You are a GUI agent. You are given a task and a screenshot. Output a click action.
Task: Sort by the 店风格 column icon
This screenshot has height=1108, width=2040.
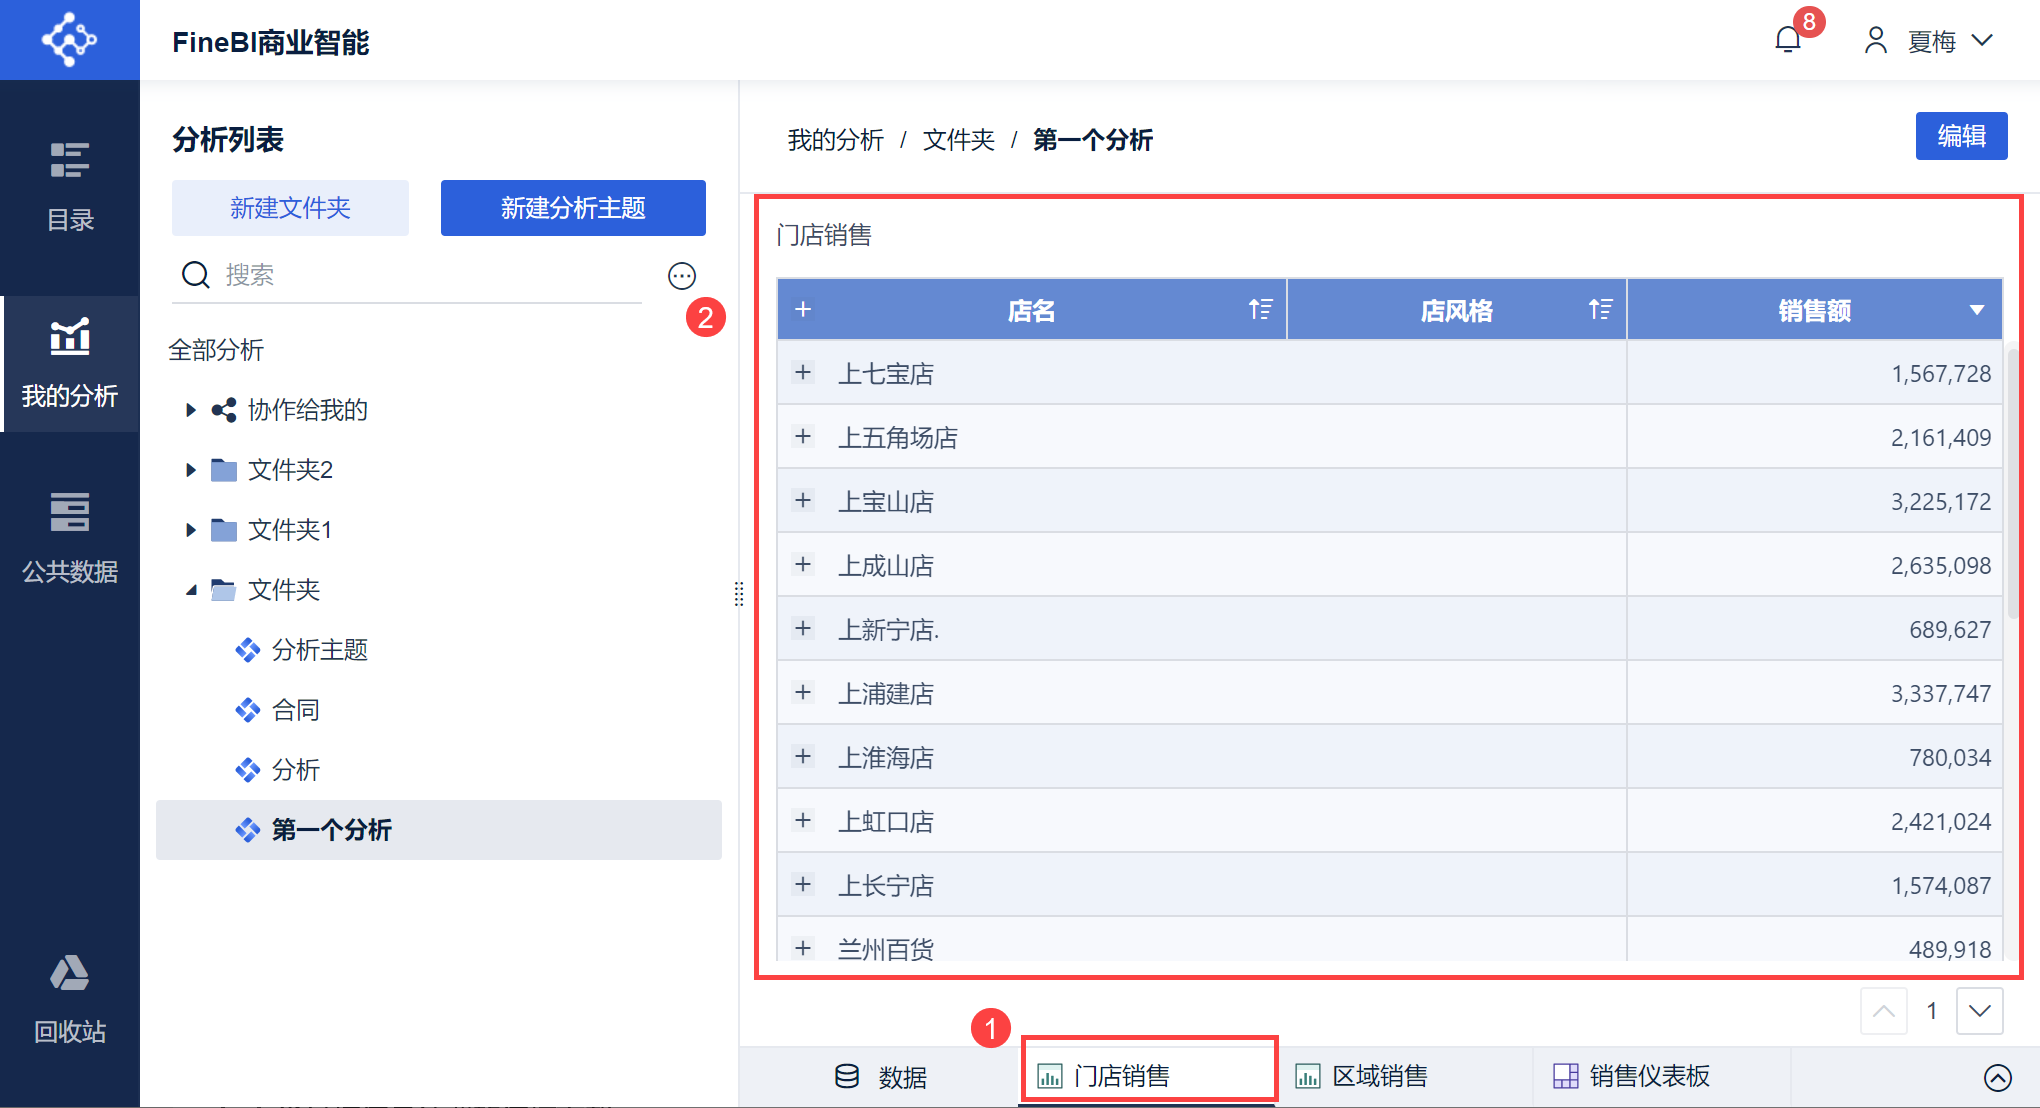click(x=1600, y=310)
